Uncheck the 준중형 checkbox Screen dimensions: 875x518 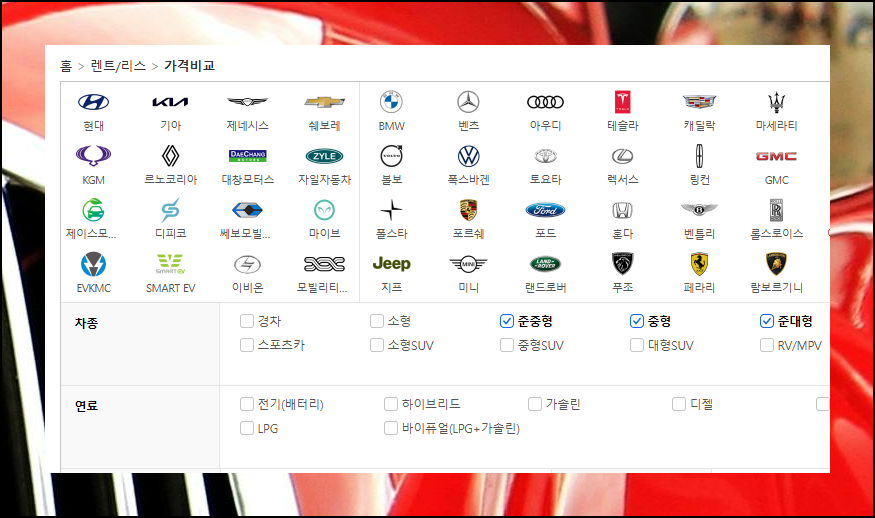click(507, 321)
